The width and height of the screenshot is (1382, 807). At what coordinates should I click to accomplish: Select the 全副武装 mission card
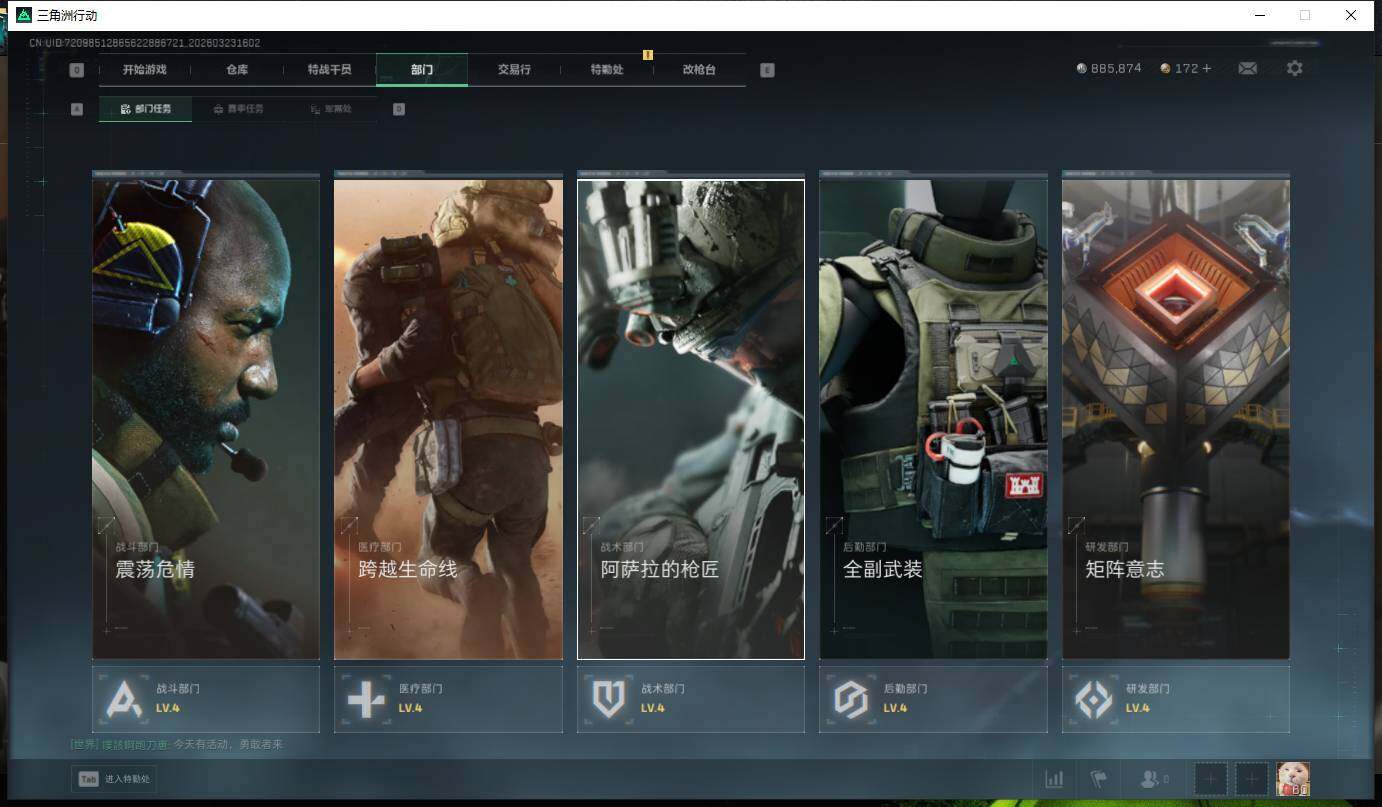933,419
